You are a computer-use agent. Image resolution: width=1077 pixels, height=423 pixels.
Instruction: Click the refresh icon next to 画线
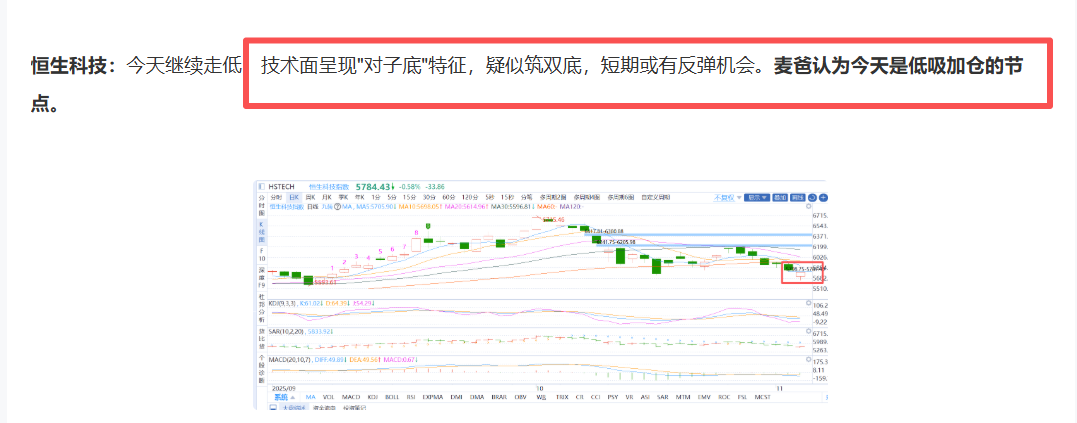(x=812, y=198)
